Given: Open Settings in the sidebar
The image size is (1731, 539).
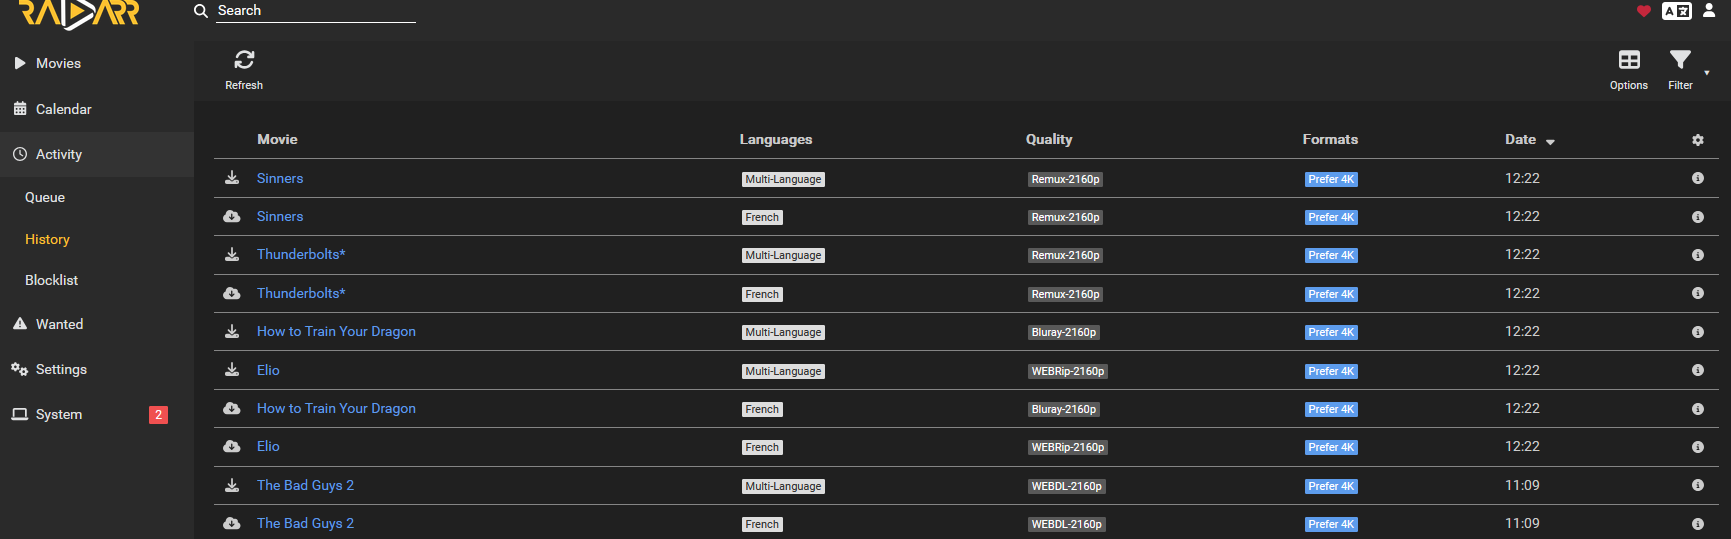Looking at the screenshot, I should click(x=97, y=369).
